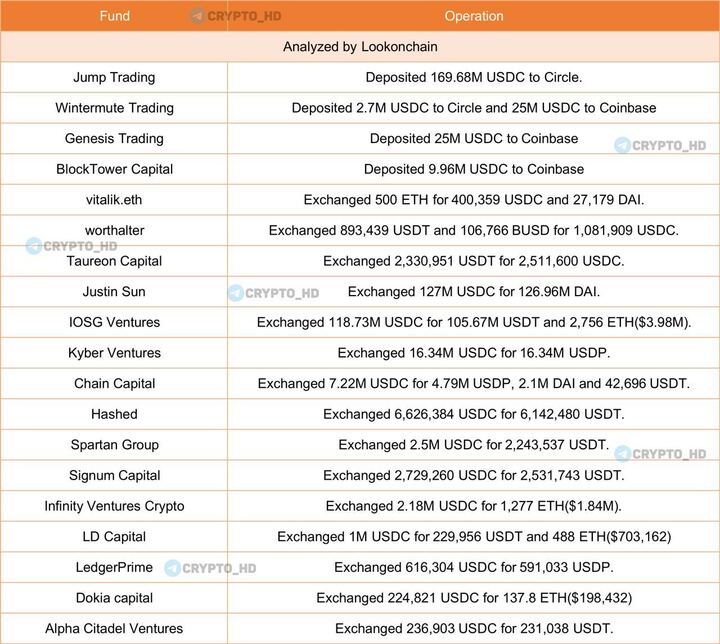Select the "Infinity Ventures Crypto" fund cell
The image size is (720, 644).
coord(114,506)
